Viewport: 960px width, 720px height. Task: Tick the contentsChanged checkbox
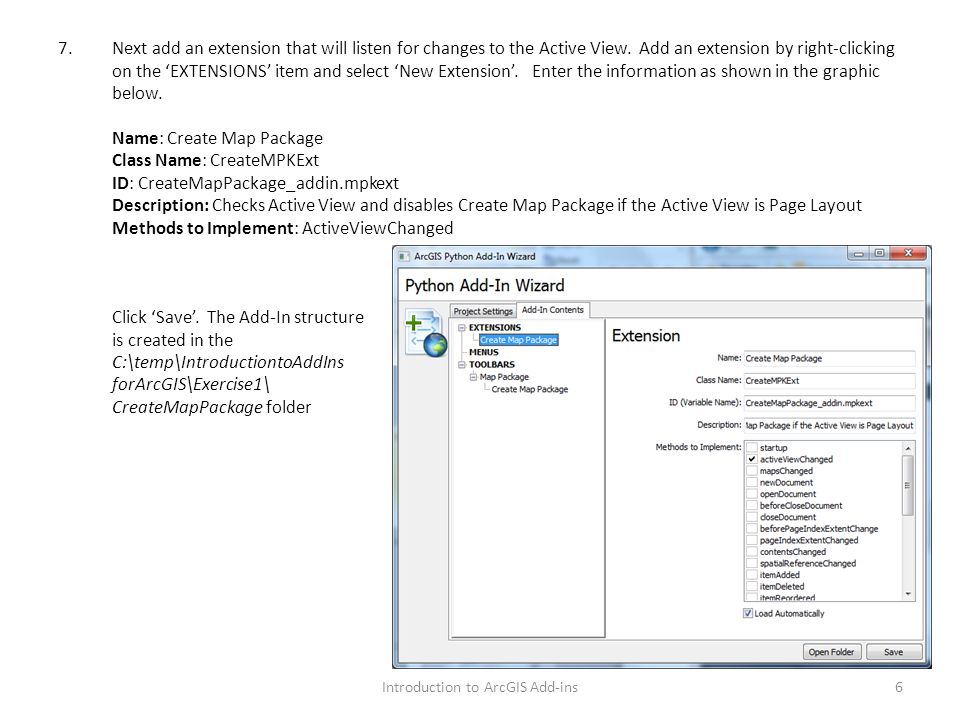(x=752, y=552)
